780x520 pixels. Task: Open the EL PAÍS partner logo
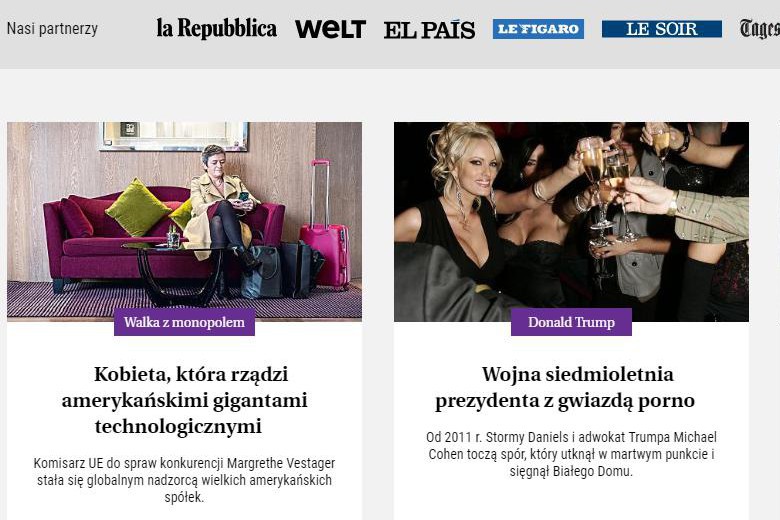(429, 29)
